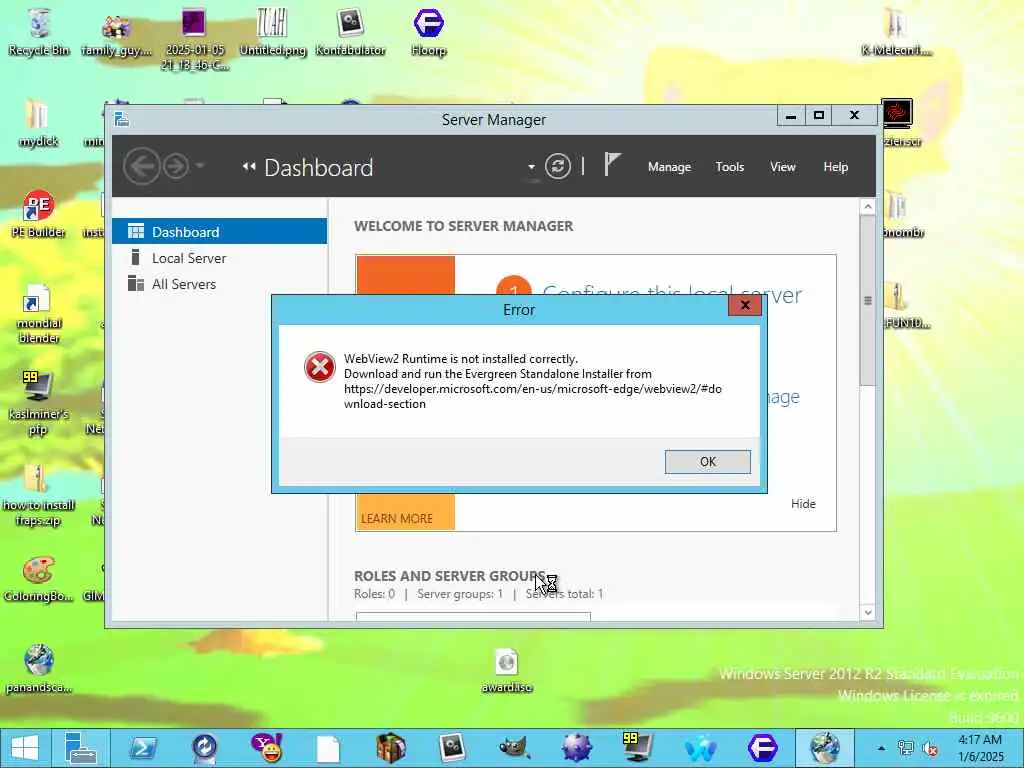
Task: Select the kaslminer's pfp desktop icon
Action: tap(39, 404)
